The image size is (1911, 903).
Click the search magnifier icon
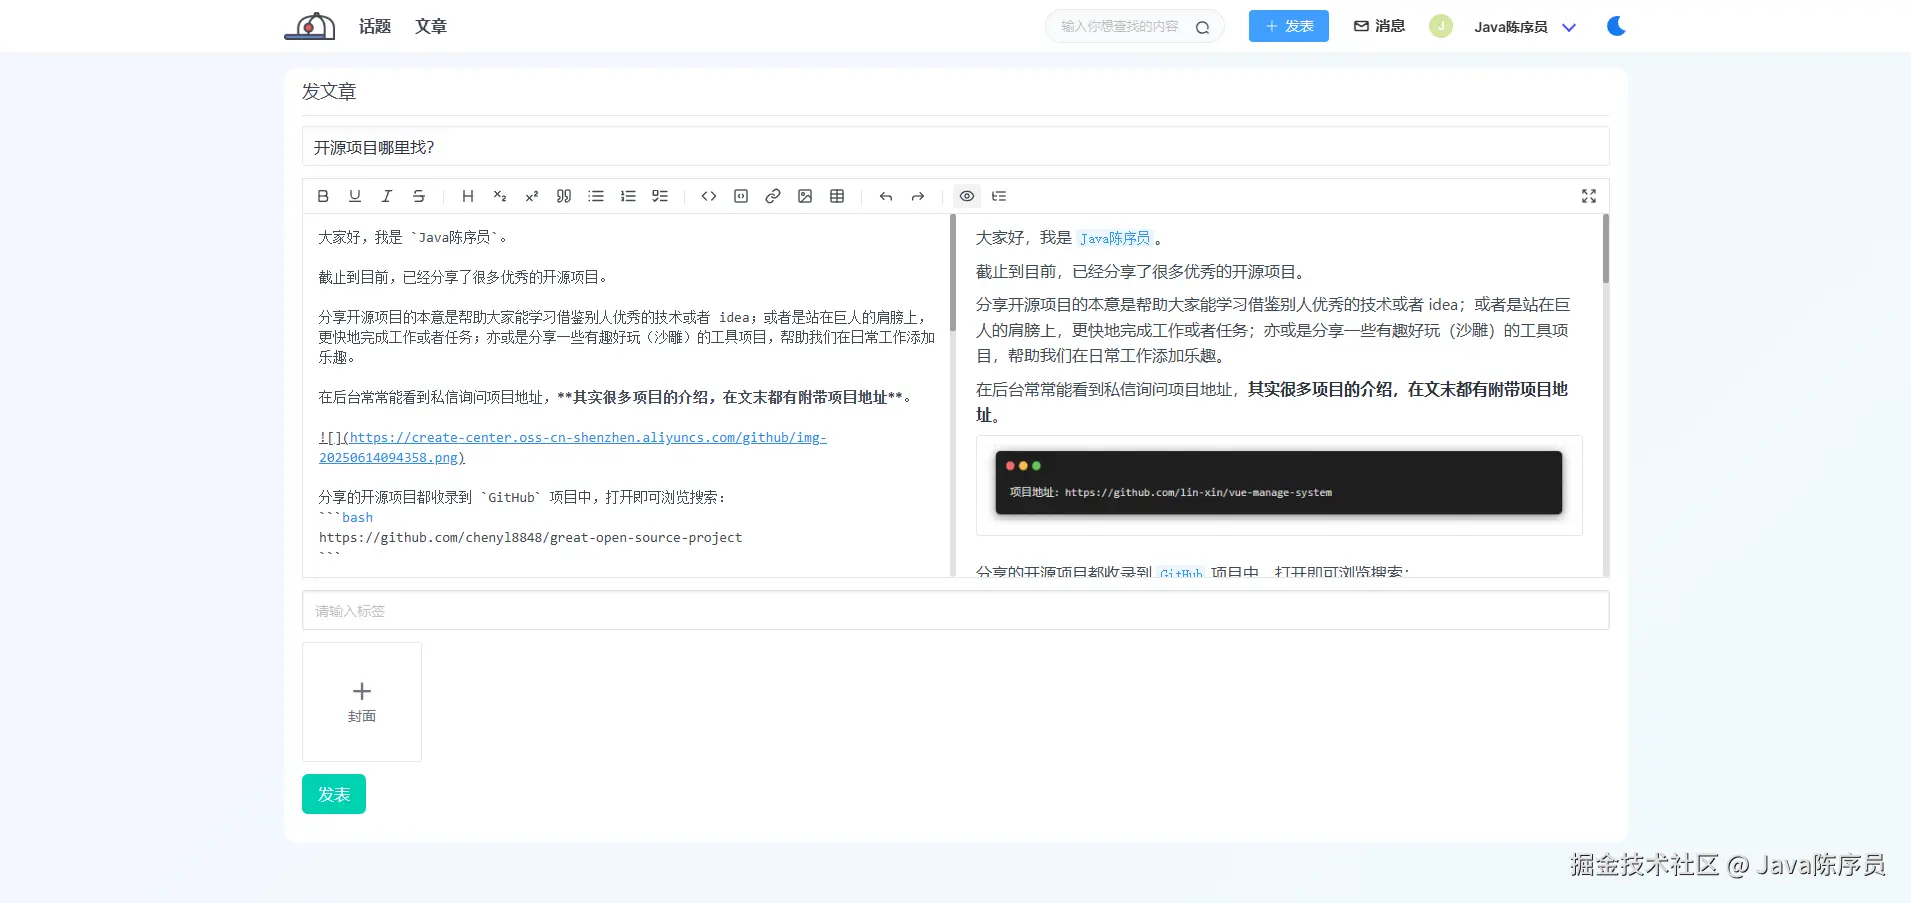point(1203,27)
